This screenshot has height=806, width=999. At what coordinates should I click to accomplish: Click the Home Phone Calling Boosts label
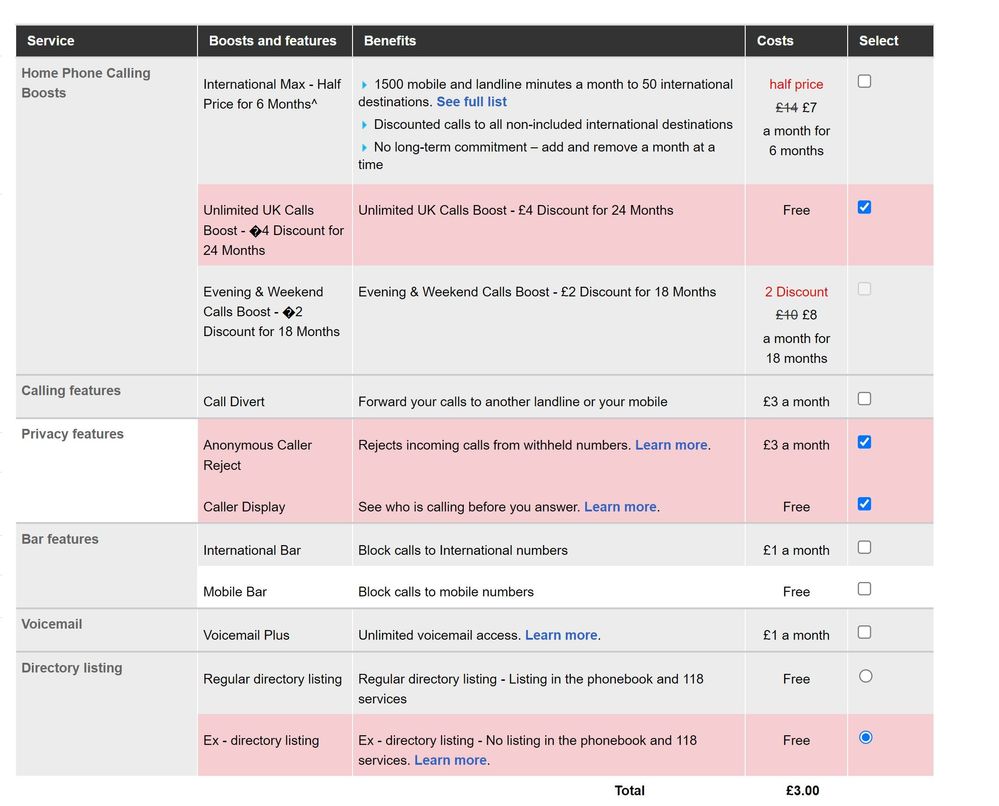pyautogui.click(x=86, y=83)
